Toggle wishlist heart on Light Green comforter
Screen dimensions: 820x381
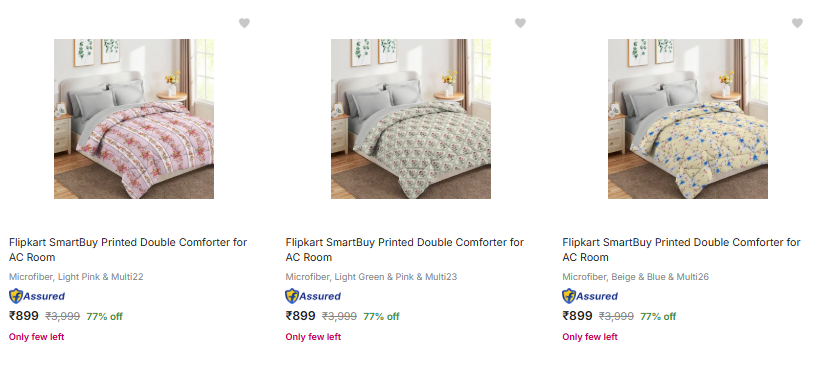point(520,23)
